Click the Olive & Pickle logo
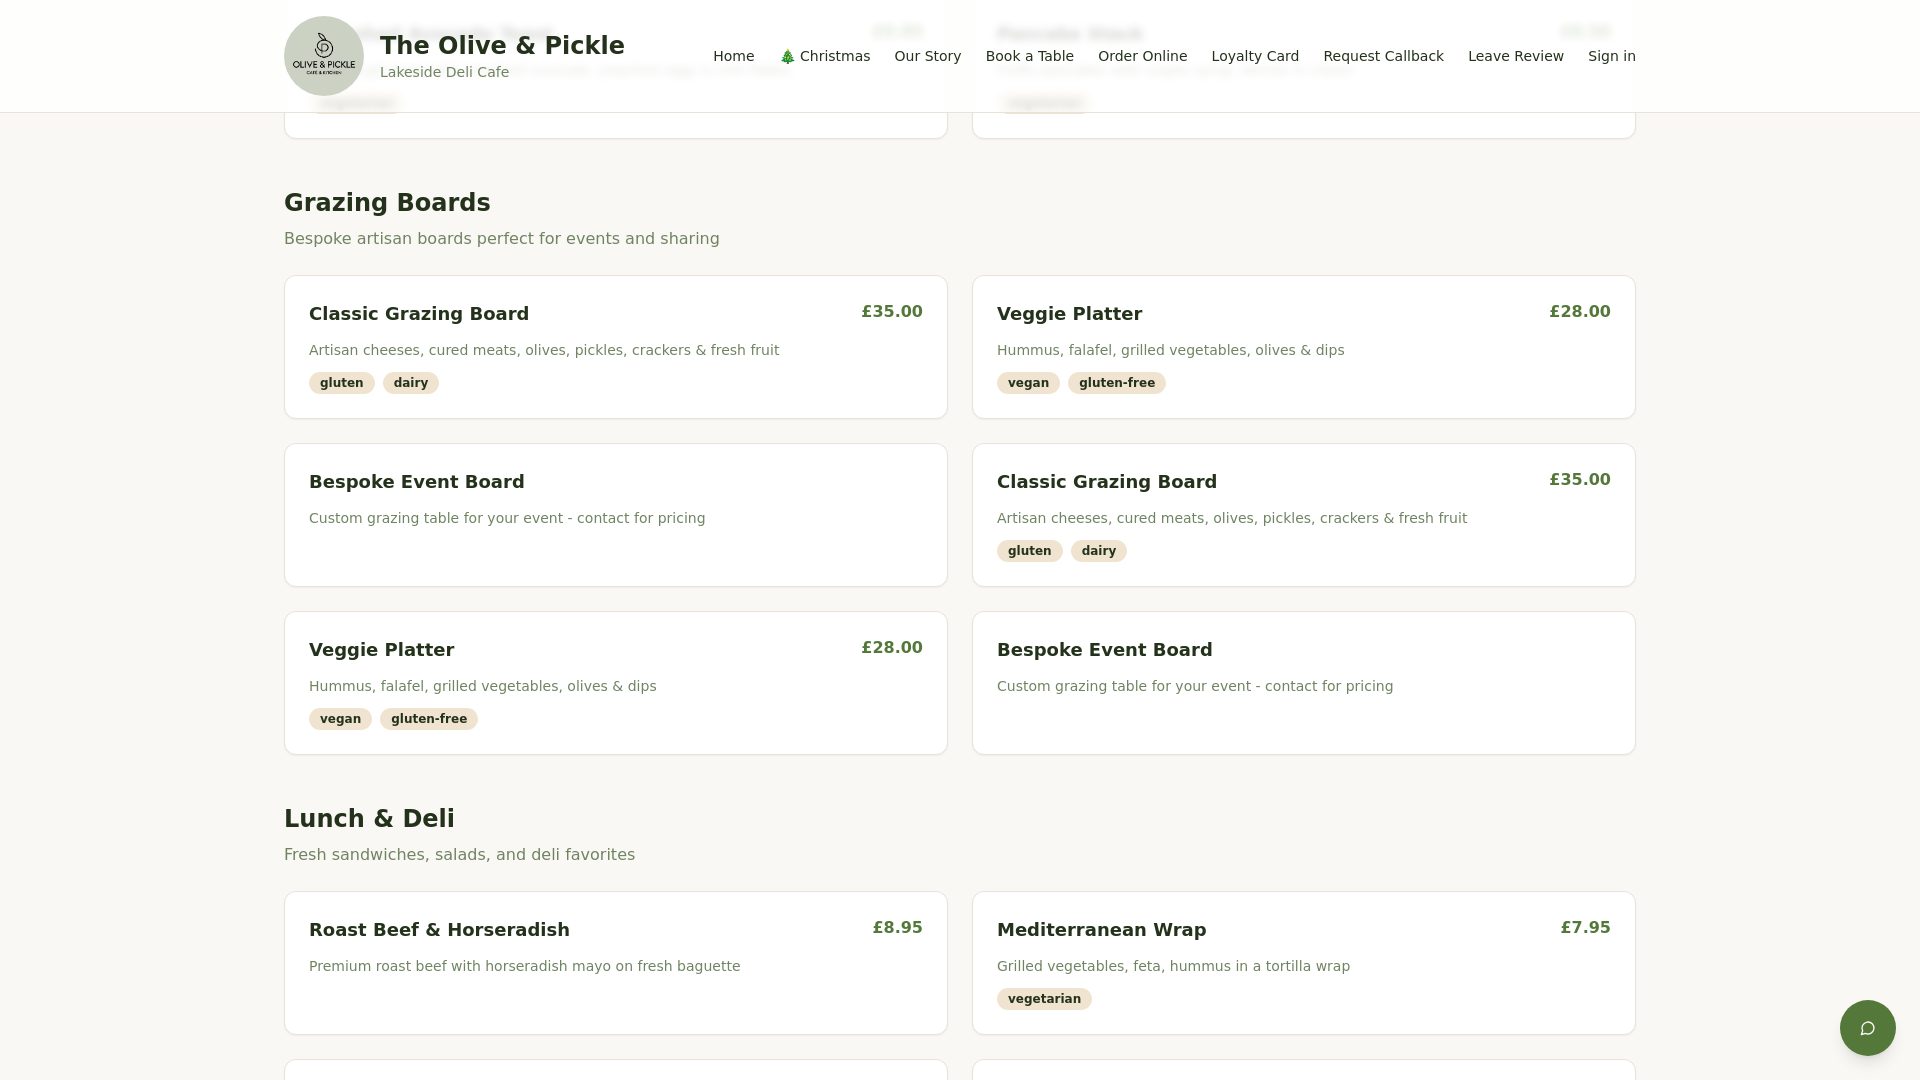 324,56
